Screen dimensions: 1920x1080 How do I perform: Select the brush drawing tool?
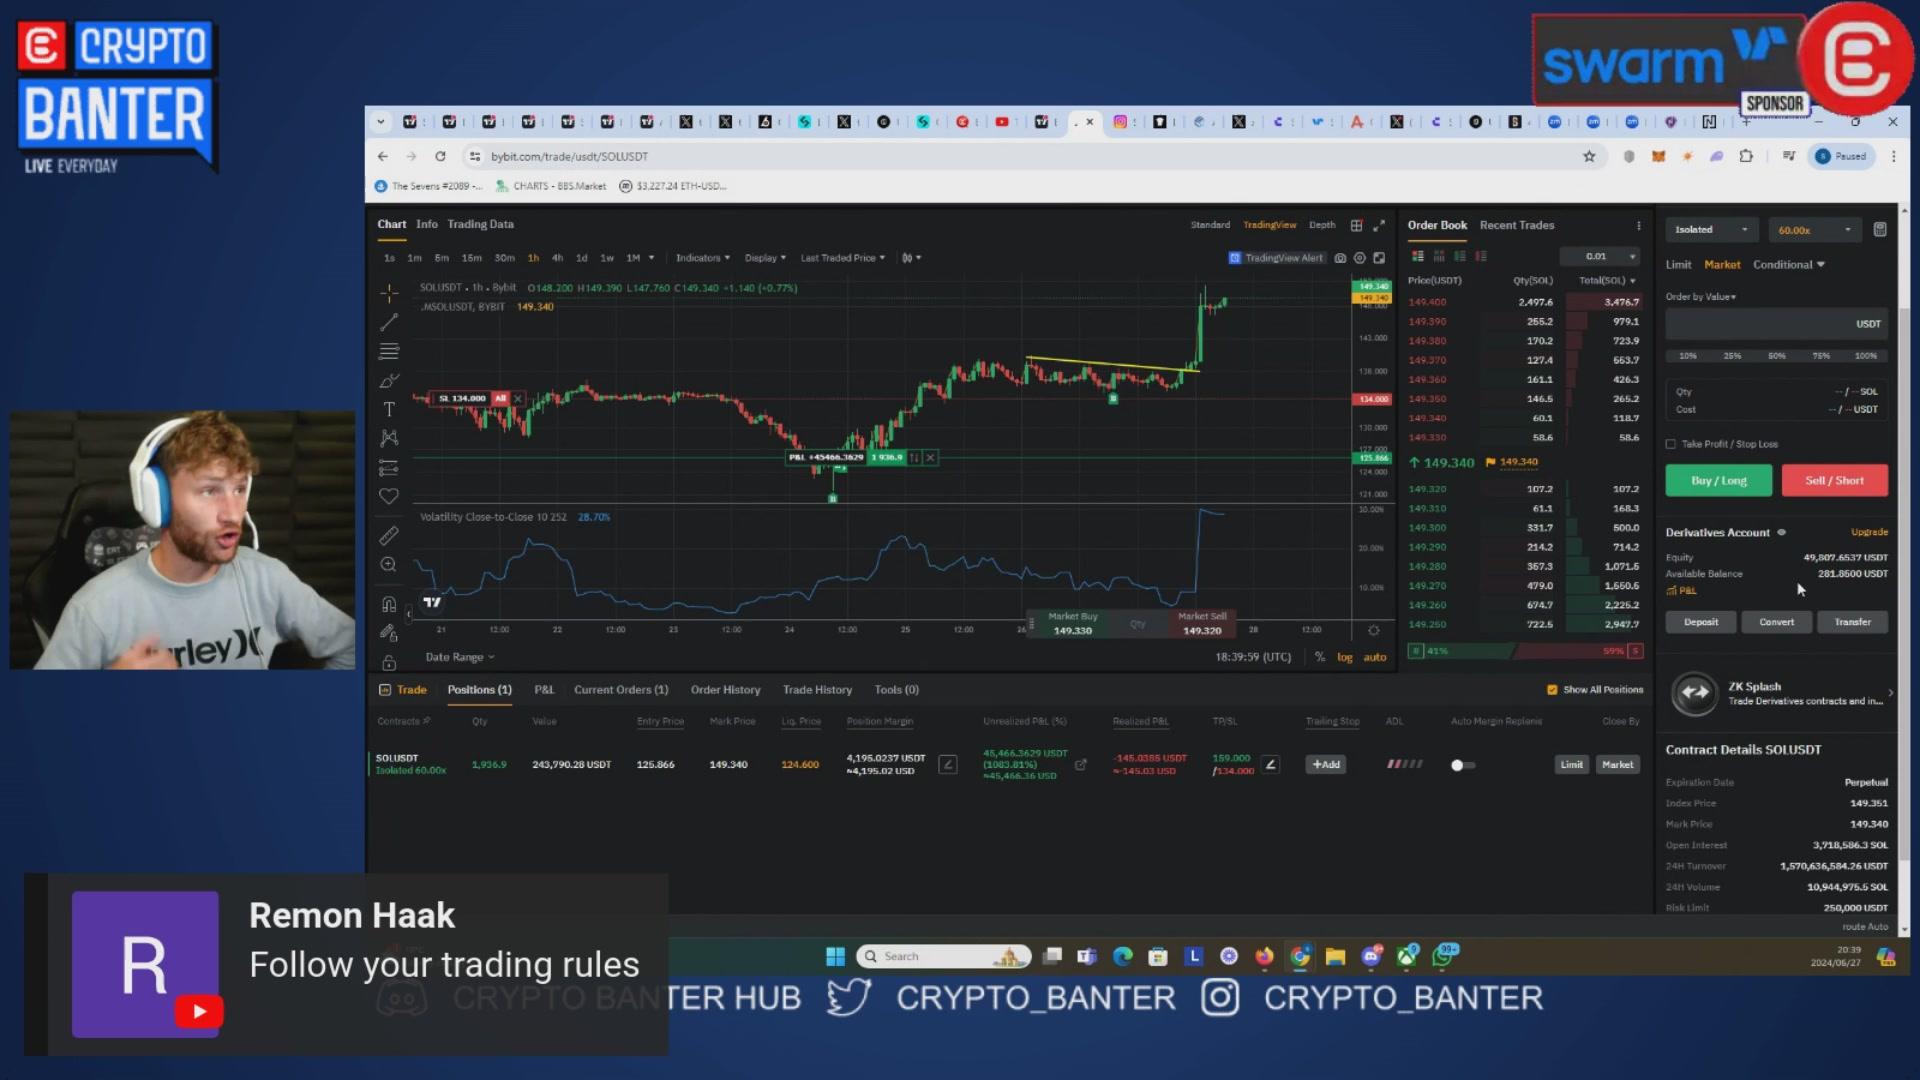click(389, 381)
